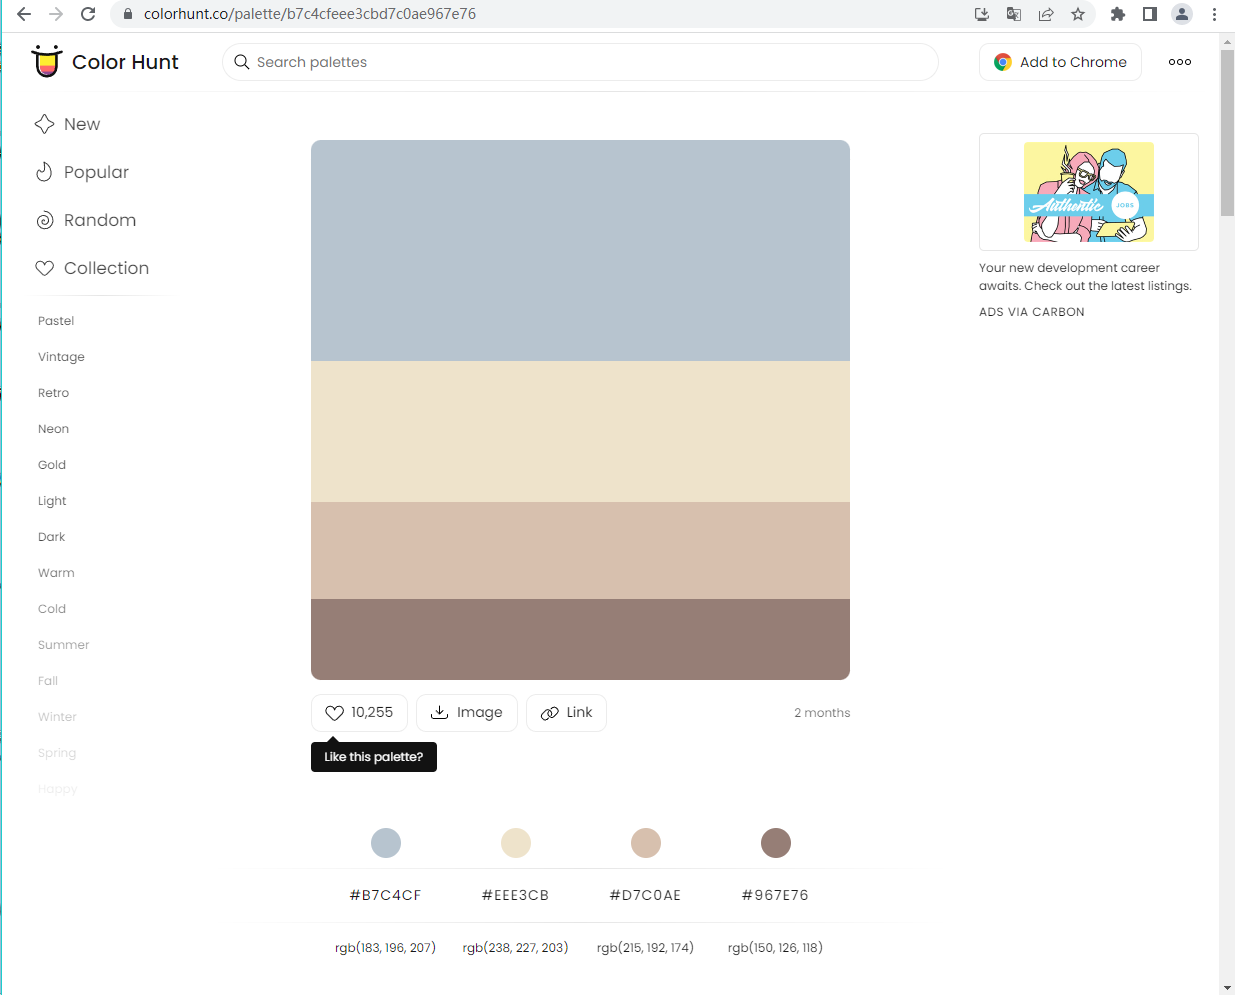Bookmark this page with star icon
Viewport: 1235px width, 995px height.
pyautogui.click(x=1078, y=14)
